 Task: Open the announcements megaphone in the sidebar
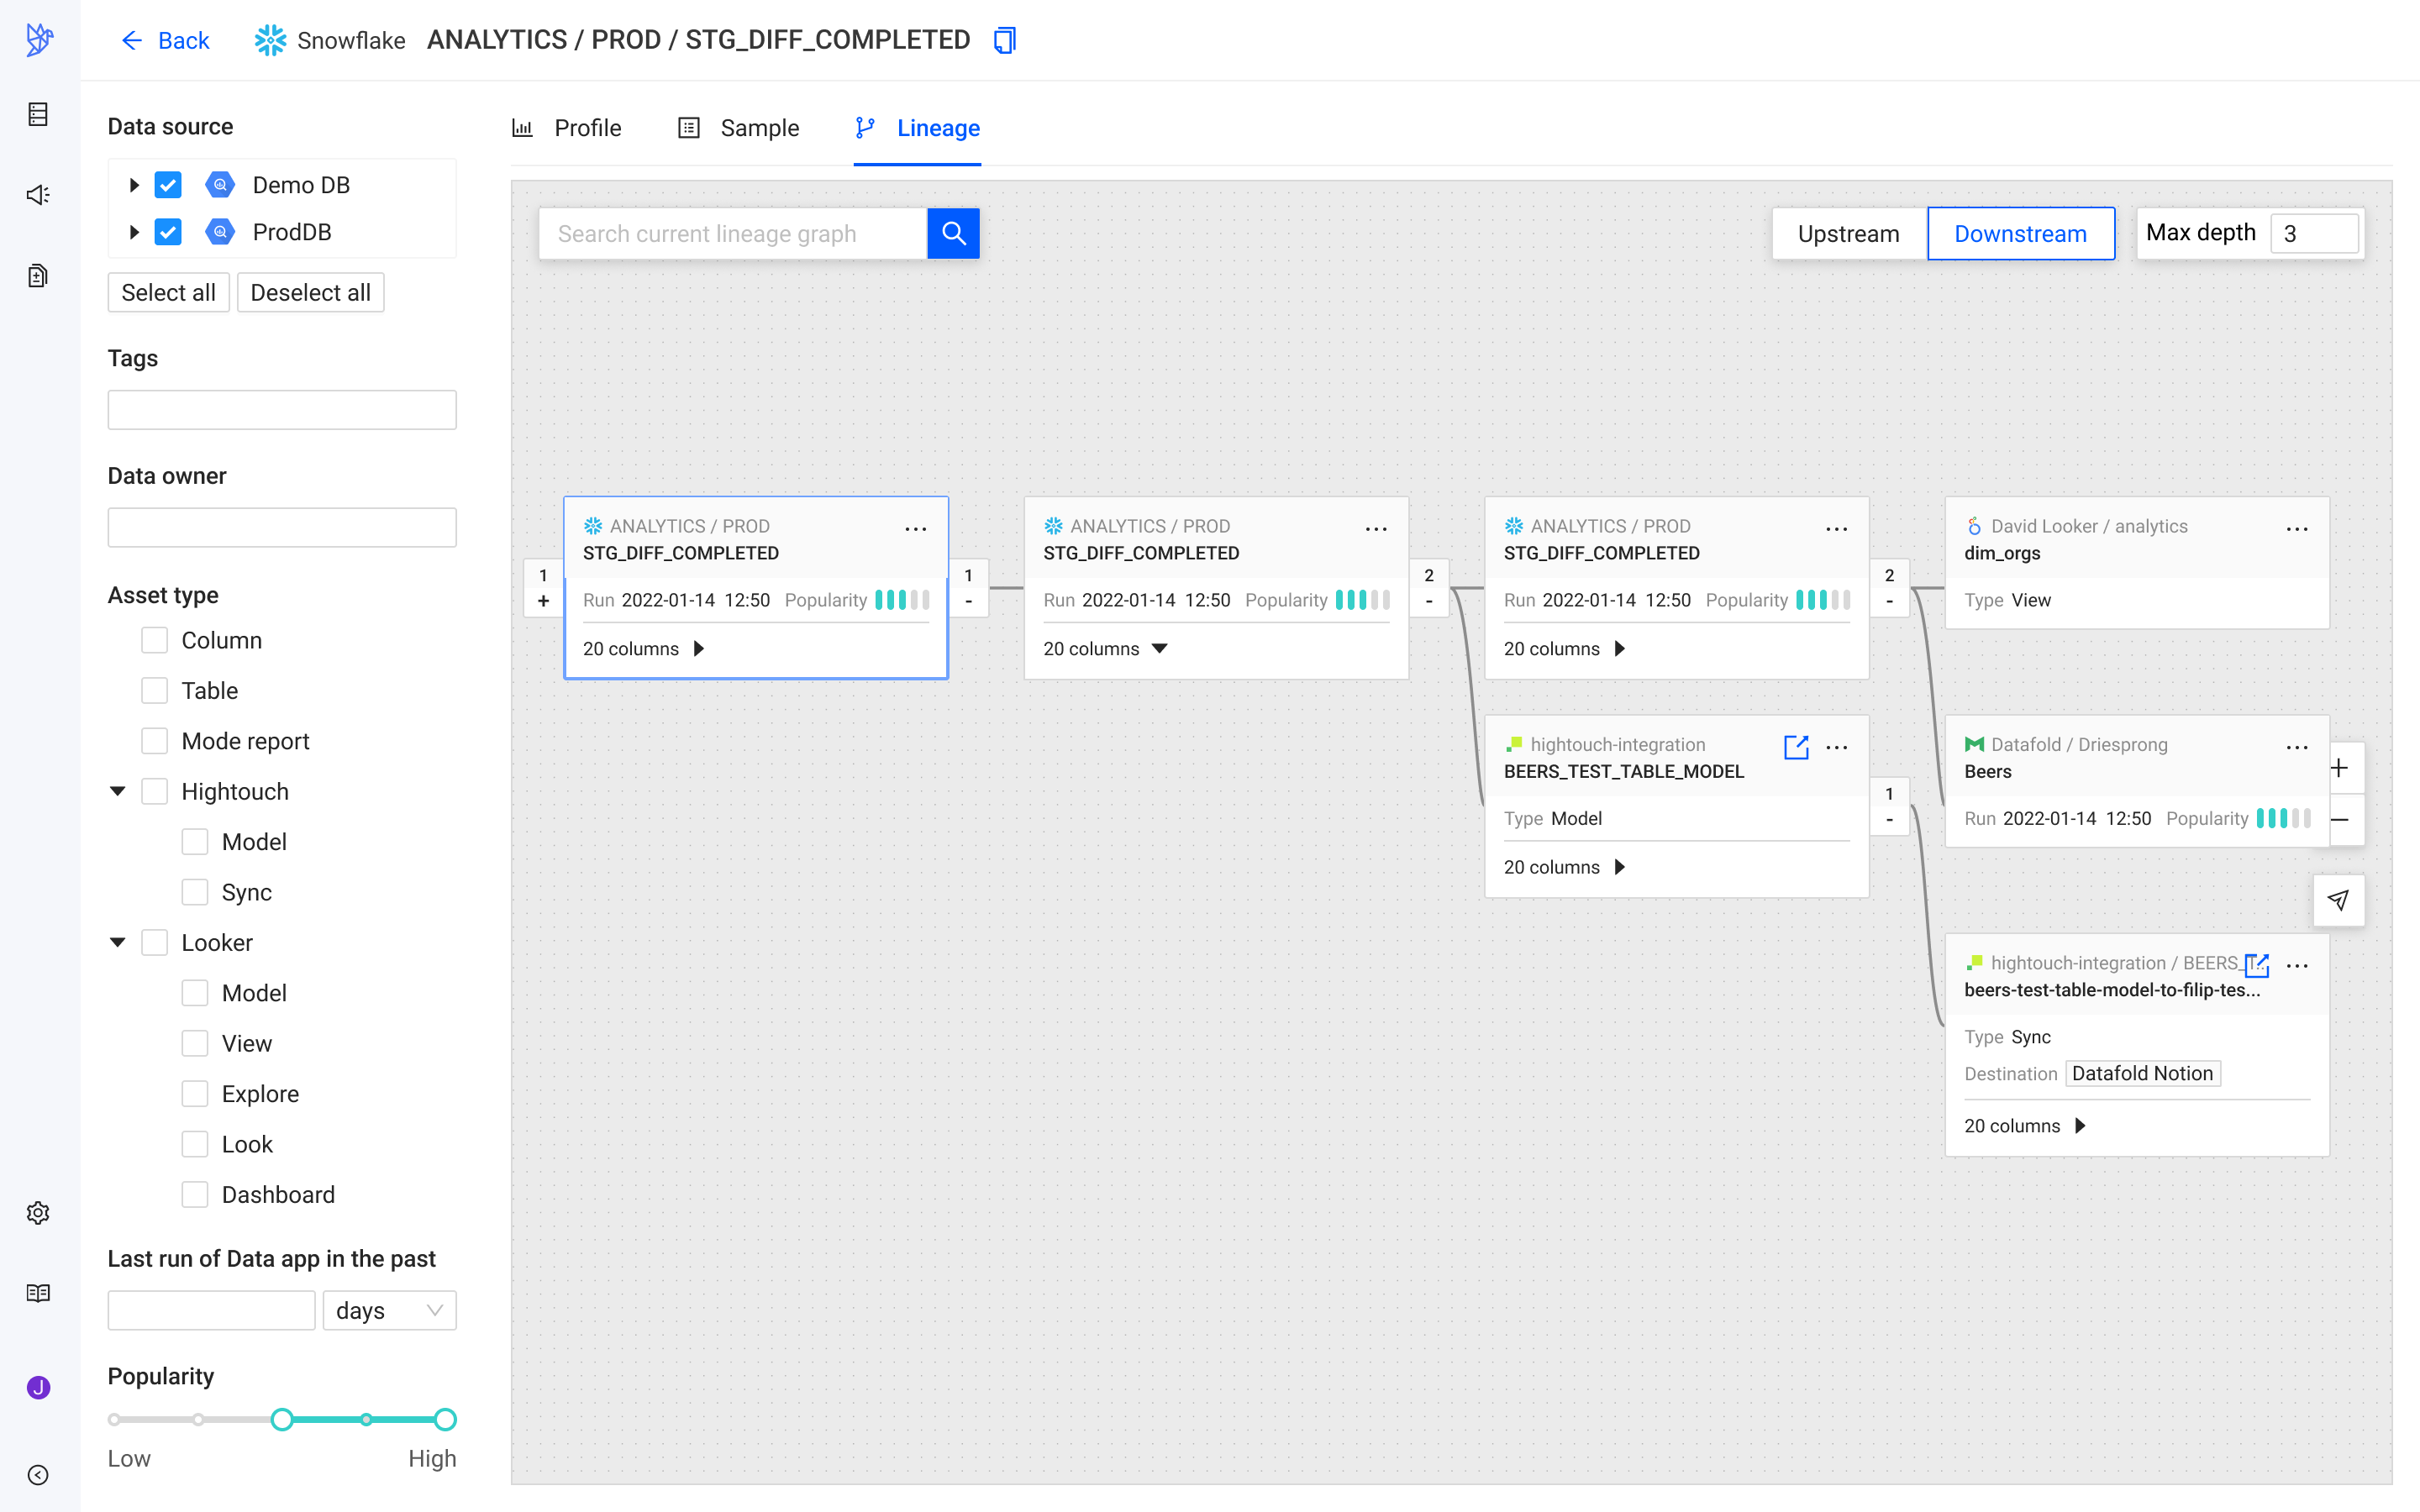point(38,194)
